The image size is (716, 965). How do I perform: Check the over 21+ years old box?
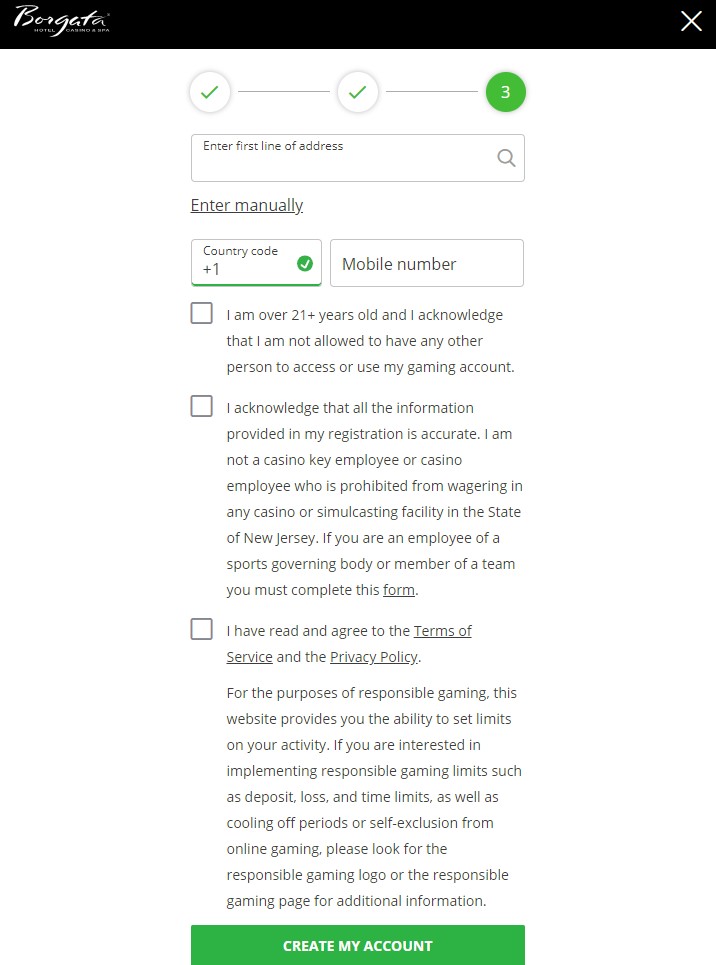[x=201, y=313]
